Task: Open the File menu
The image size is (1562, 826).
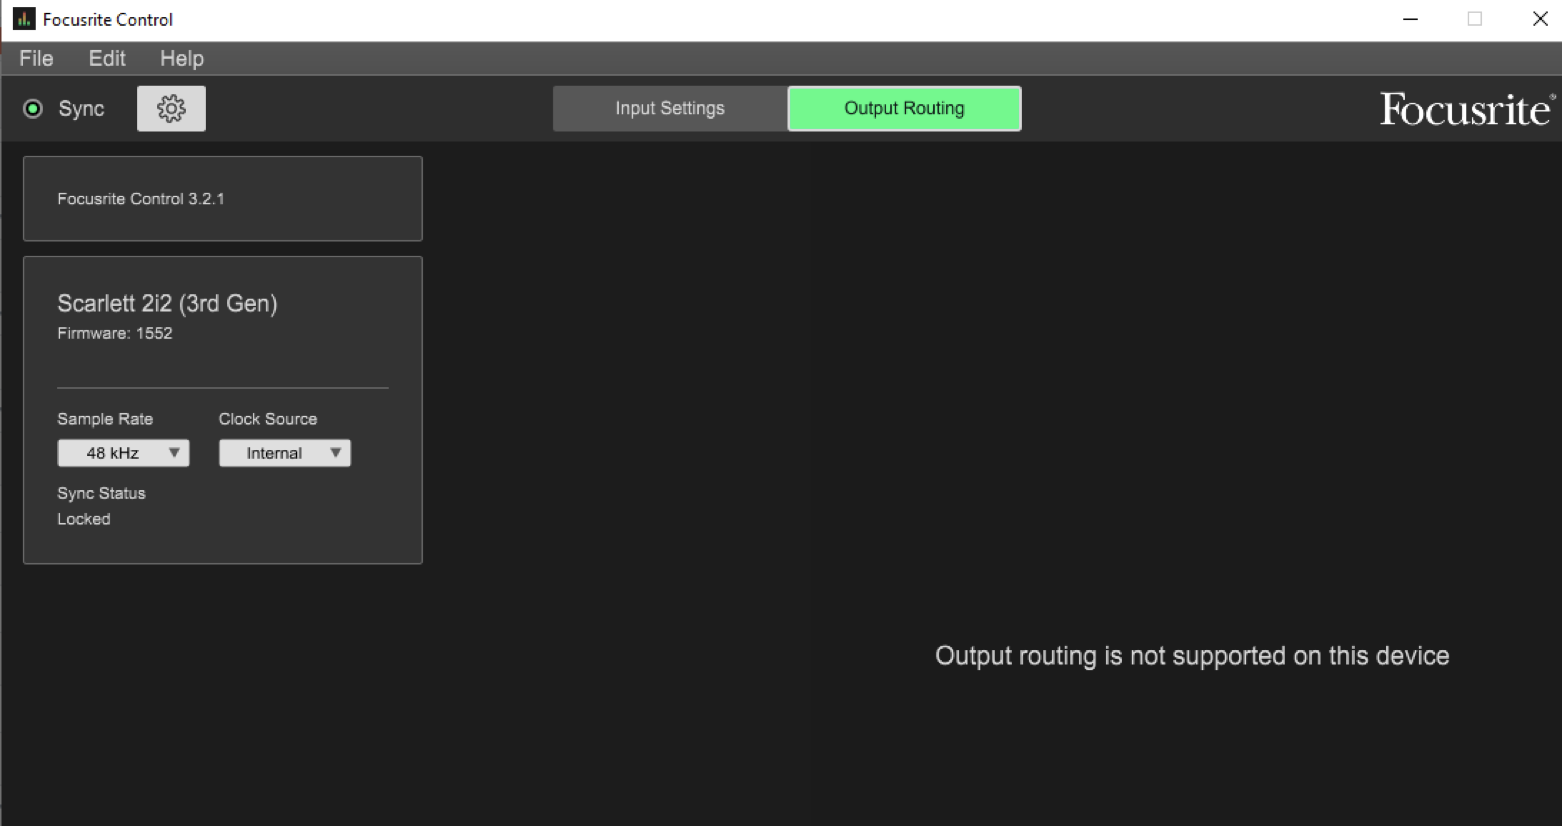Action: tap(36, 59)
